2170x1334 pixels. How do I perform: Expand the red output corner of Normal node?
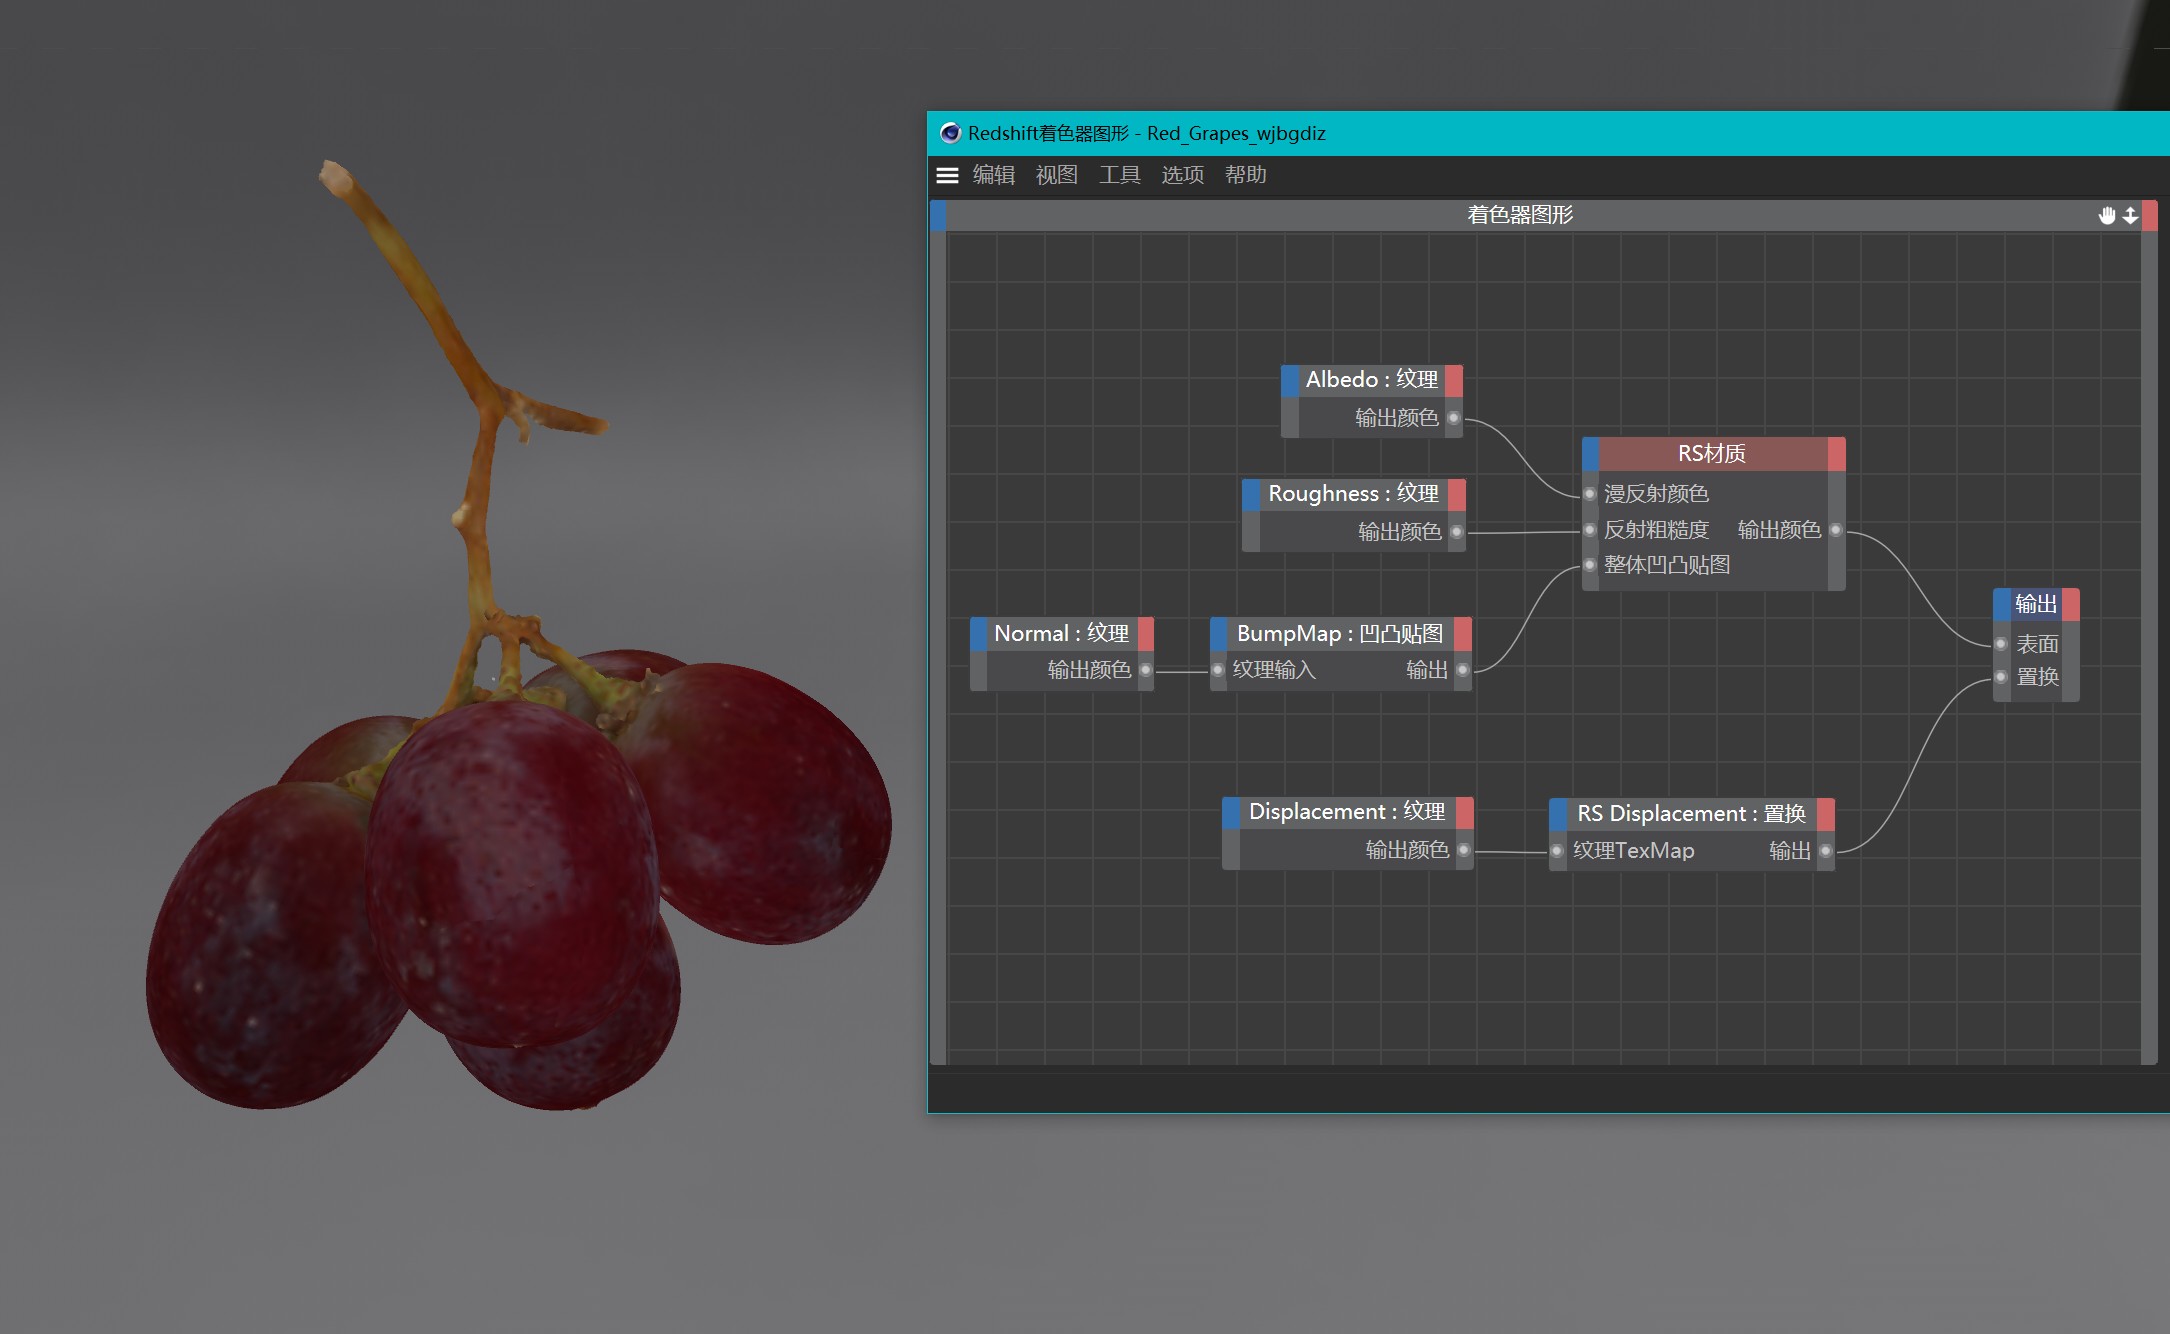pos(1146,634)
